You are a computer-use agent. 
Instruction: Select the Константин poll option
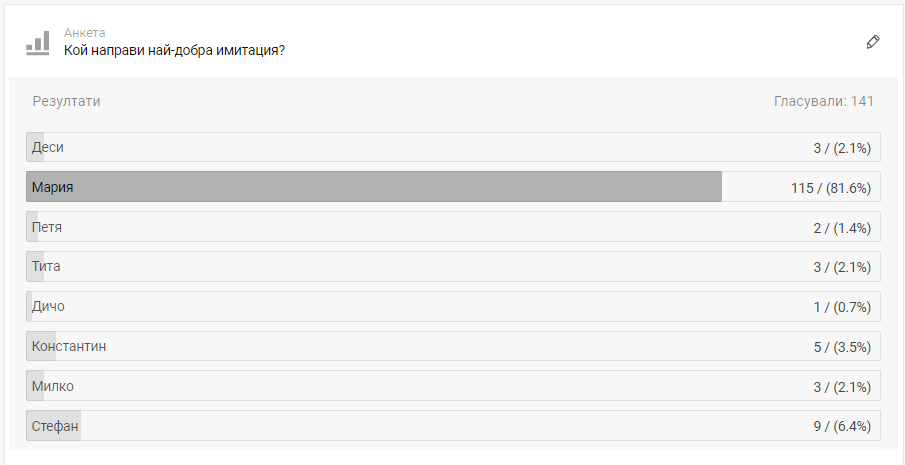453,346
